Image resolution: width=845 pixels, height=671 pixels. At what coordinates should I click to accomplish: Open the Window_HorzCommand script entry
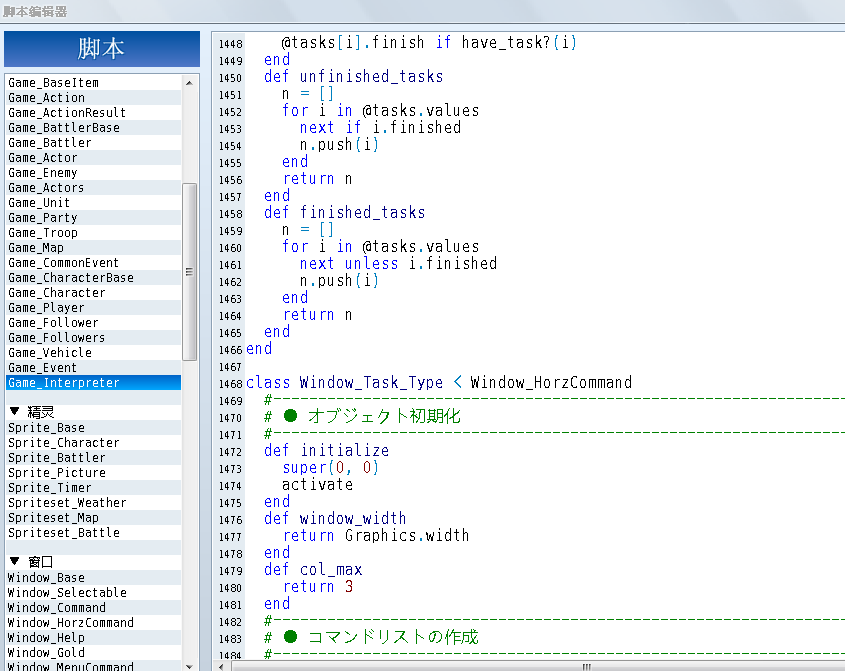tap(93, 623)
